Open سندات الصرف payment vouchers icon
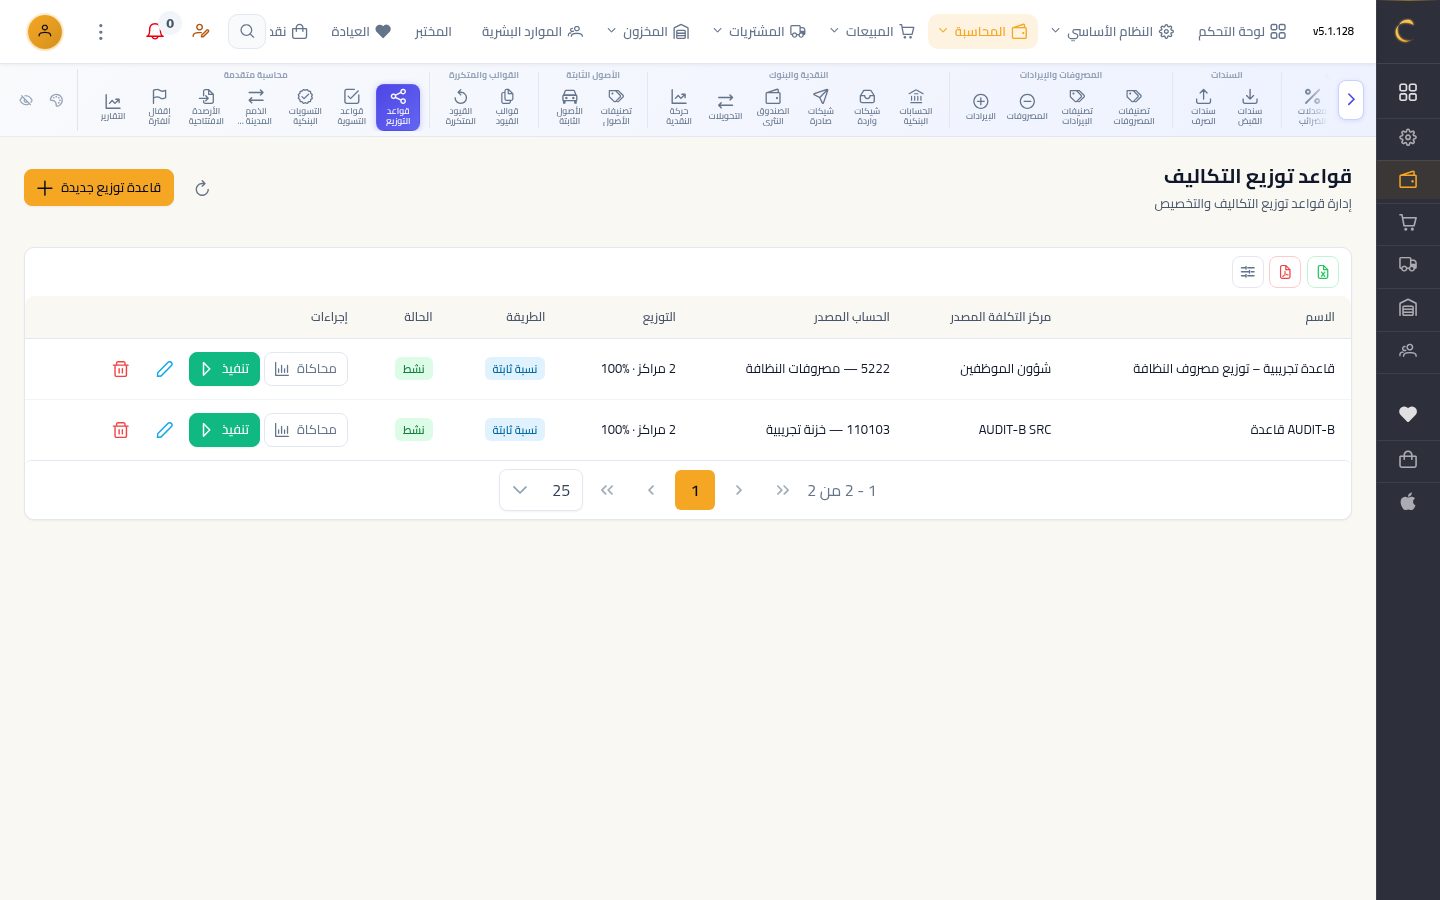Viewport: 1440px width, 900px height. coord(1203,107)
